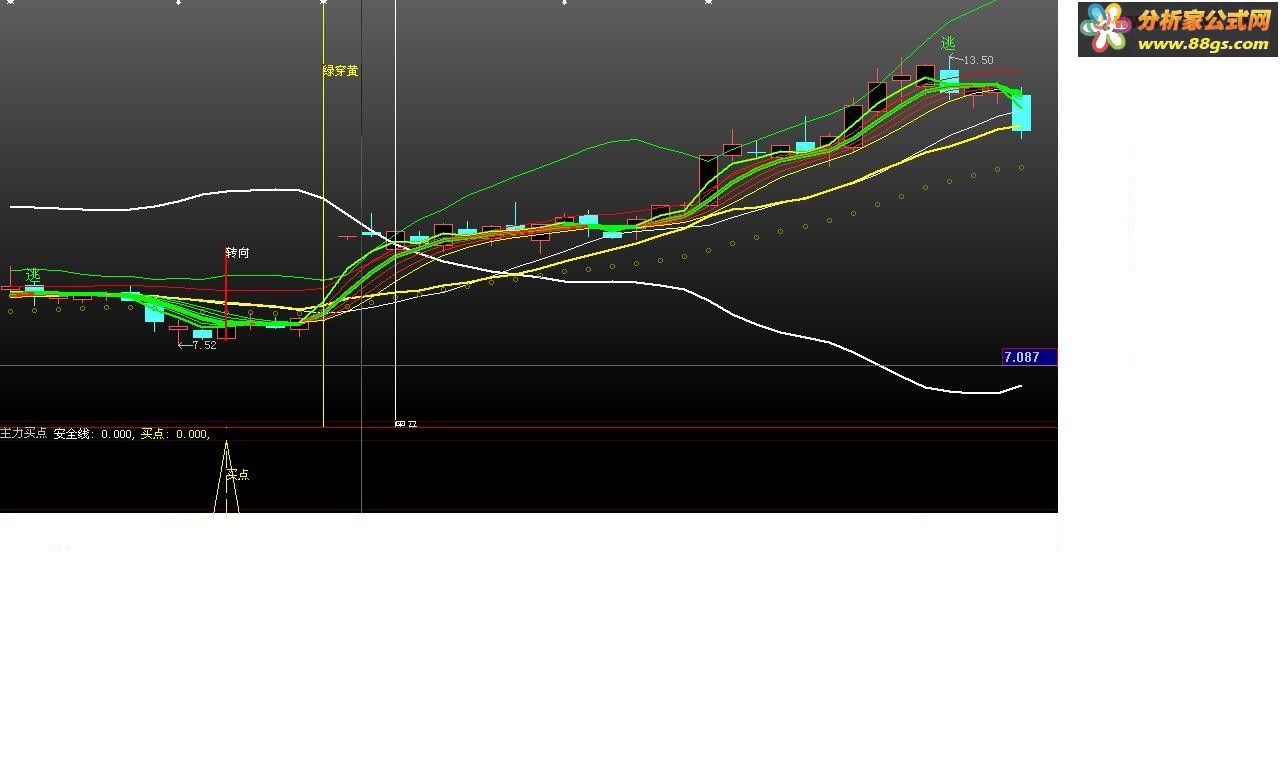
Task: Click the red vertical bar under 转向
Action: click(x=226, y=293)
